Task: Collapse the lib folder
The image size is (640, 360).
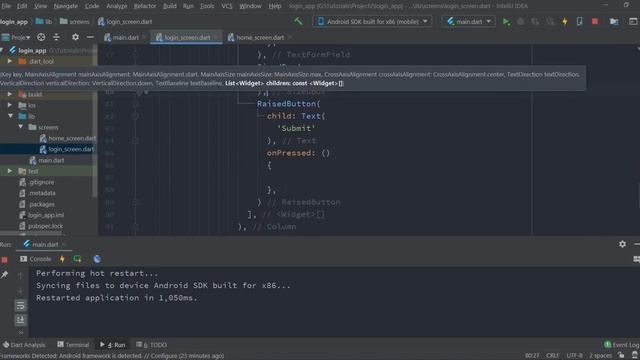Action: (10, 116)
